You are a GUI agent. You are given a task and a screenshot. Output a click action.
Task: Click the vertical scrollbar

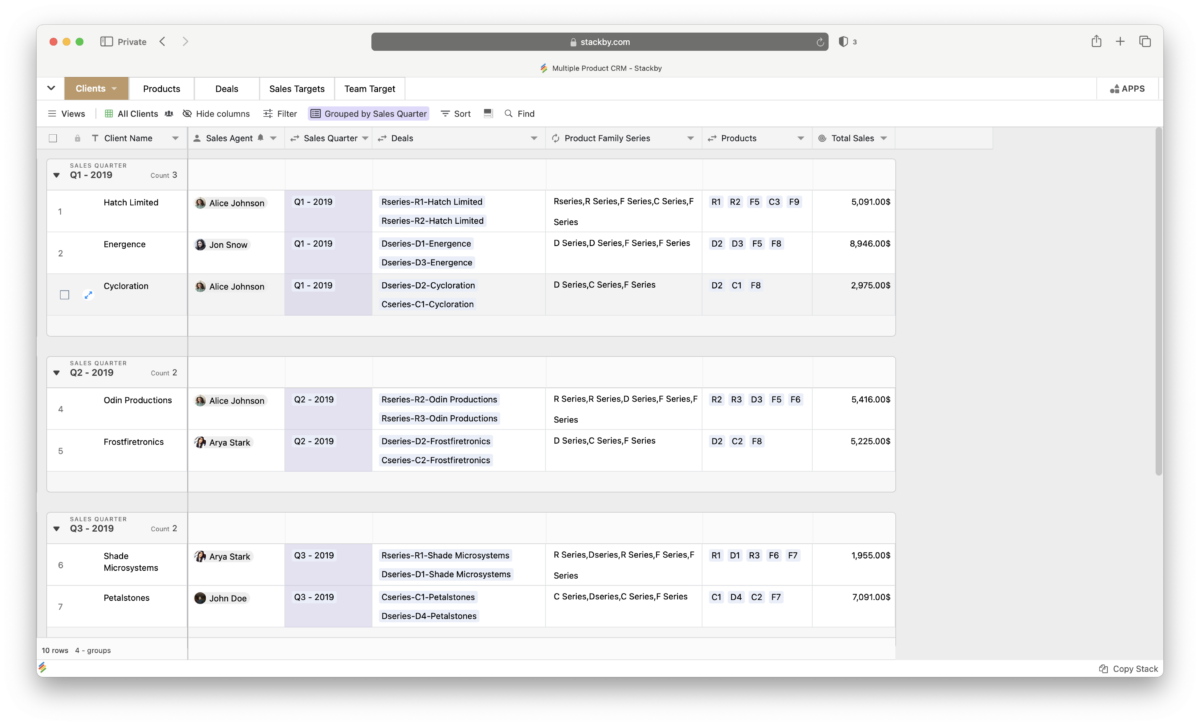(1158, 300)
